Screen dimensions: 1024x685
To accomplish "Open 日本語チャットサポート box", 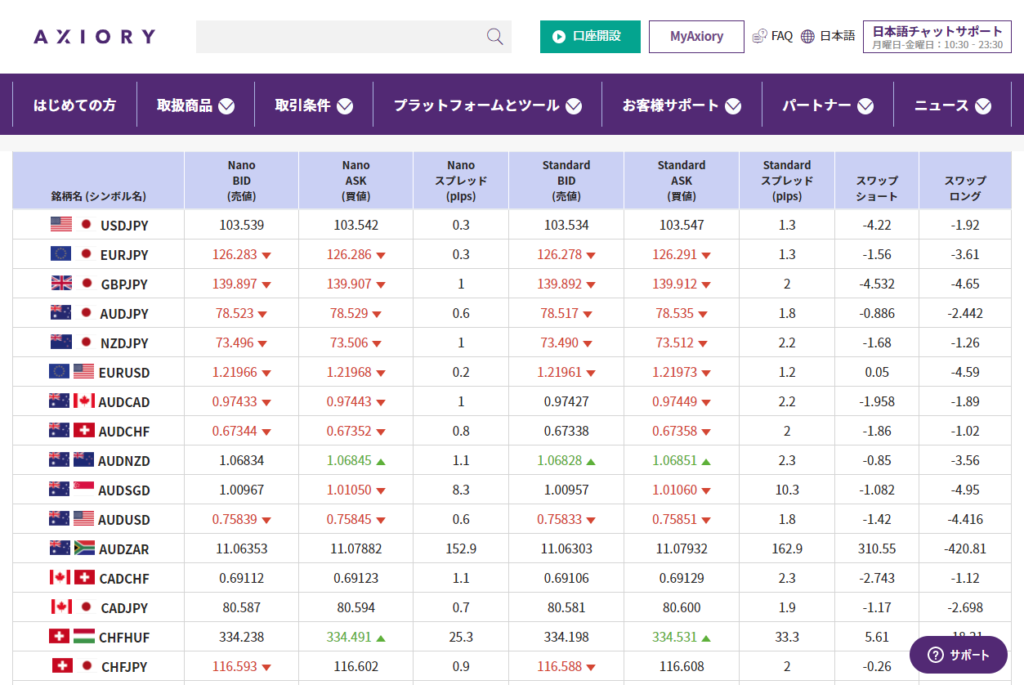I will tap(937, 37).
